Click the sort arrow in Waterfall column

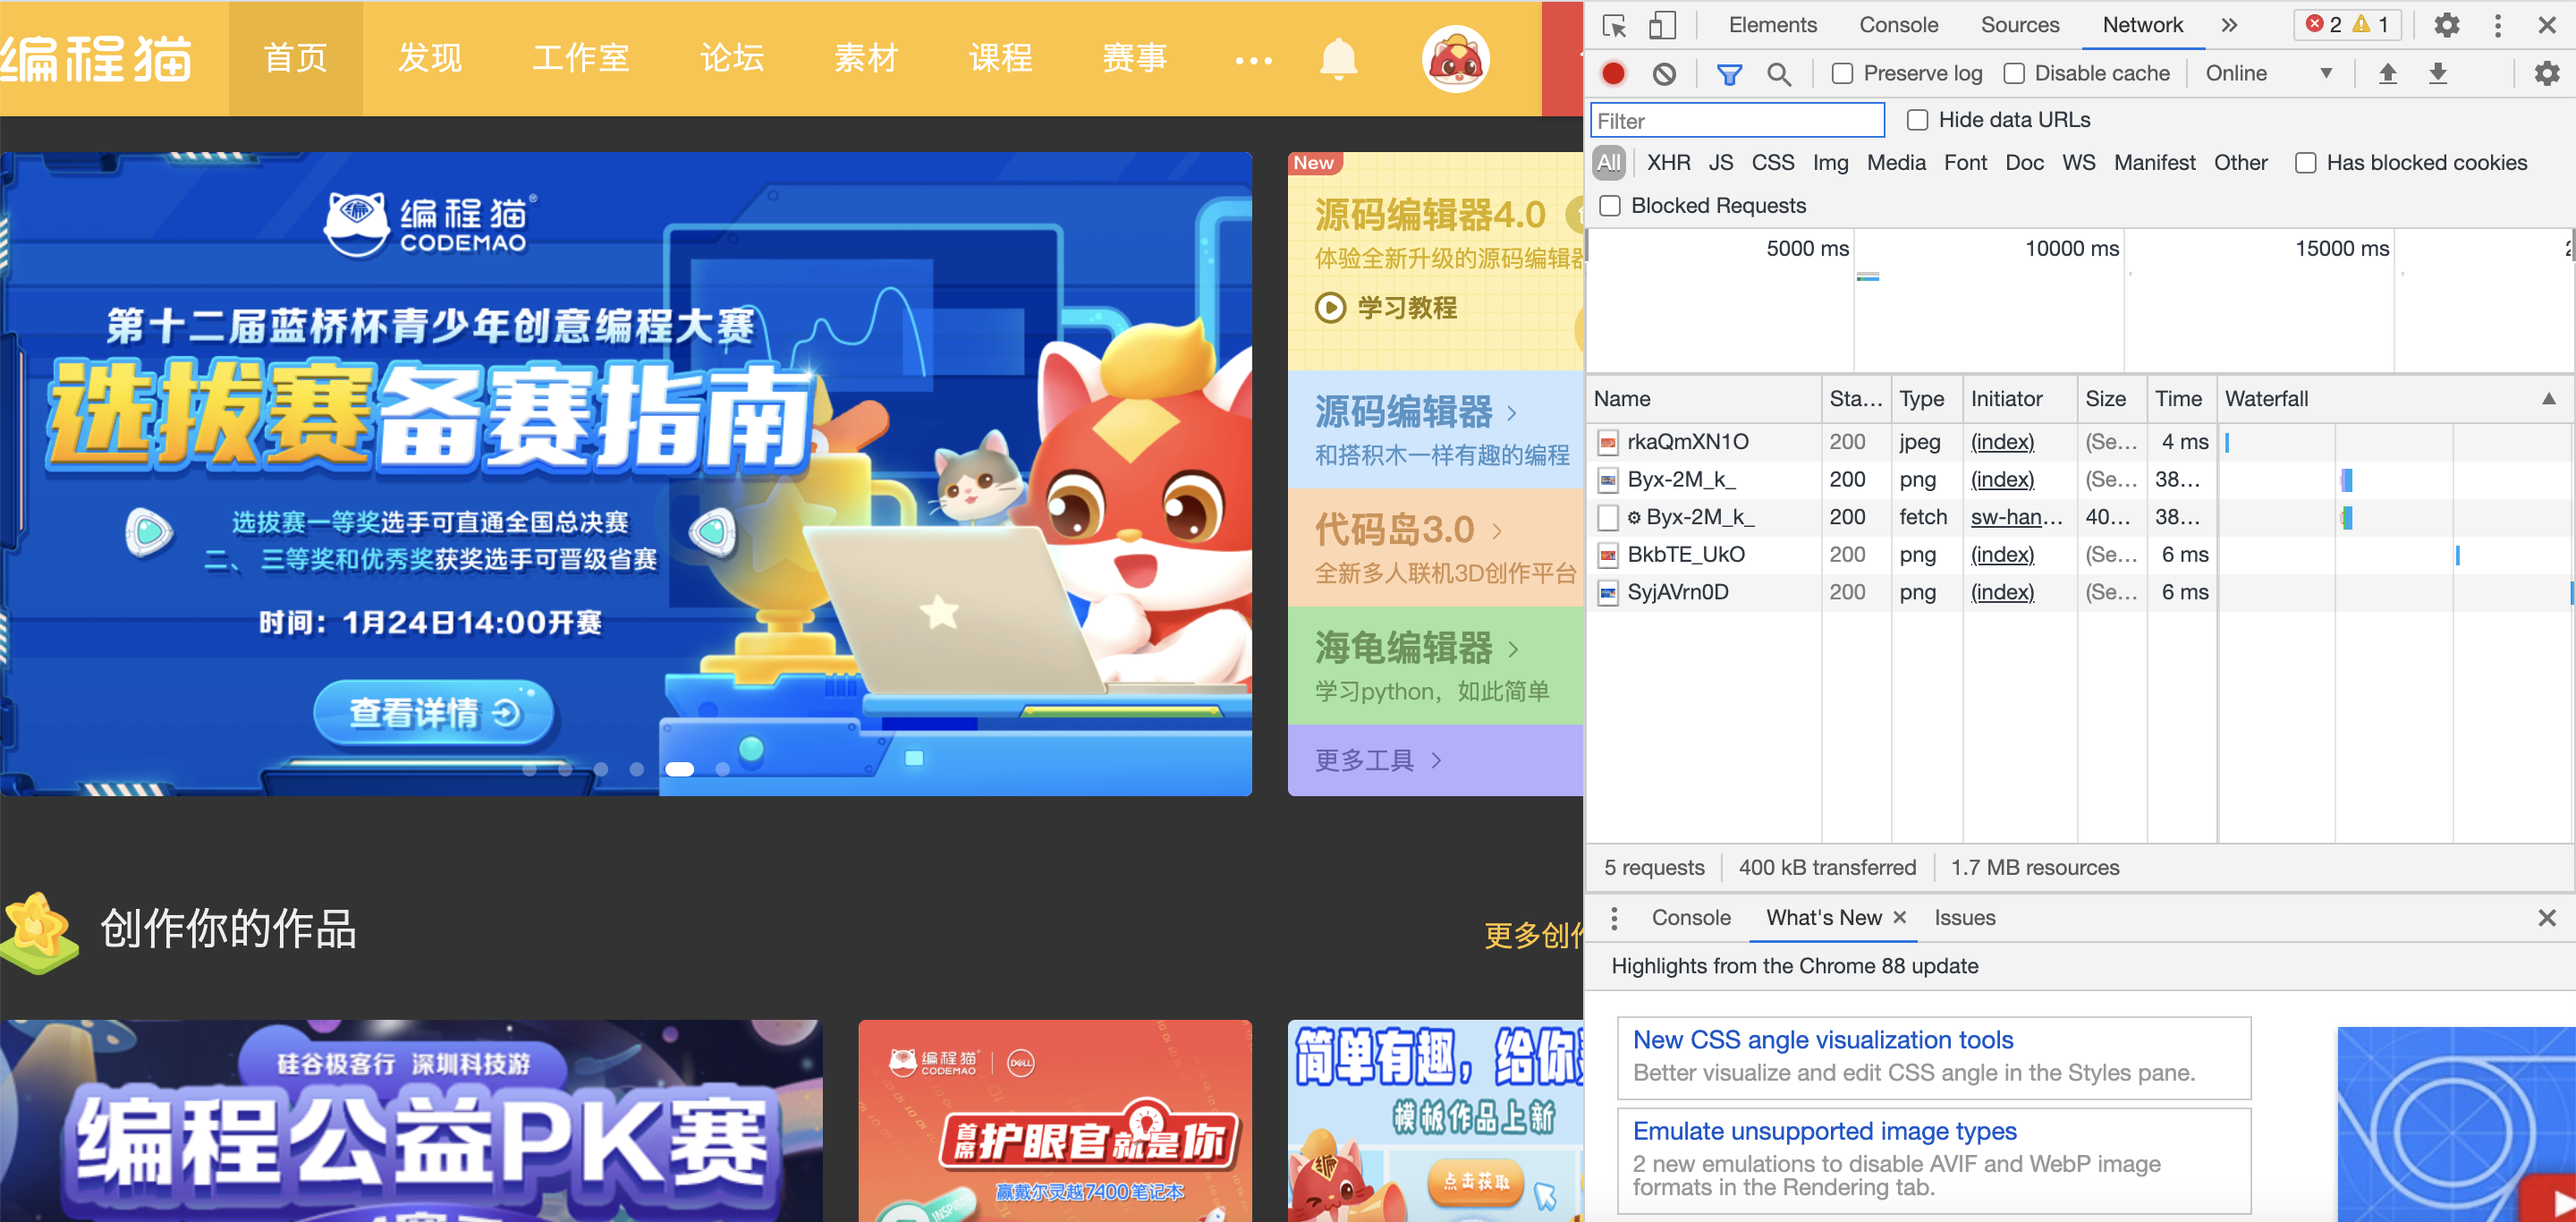pyautogui.click(x=2549, y=399)
